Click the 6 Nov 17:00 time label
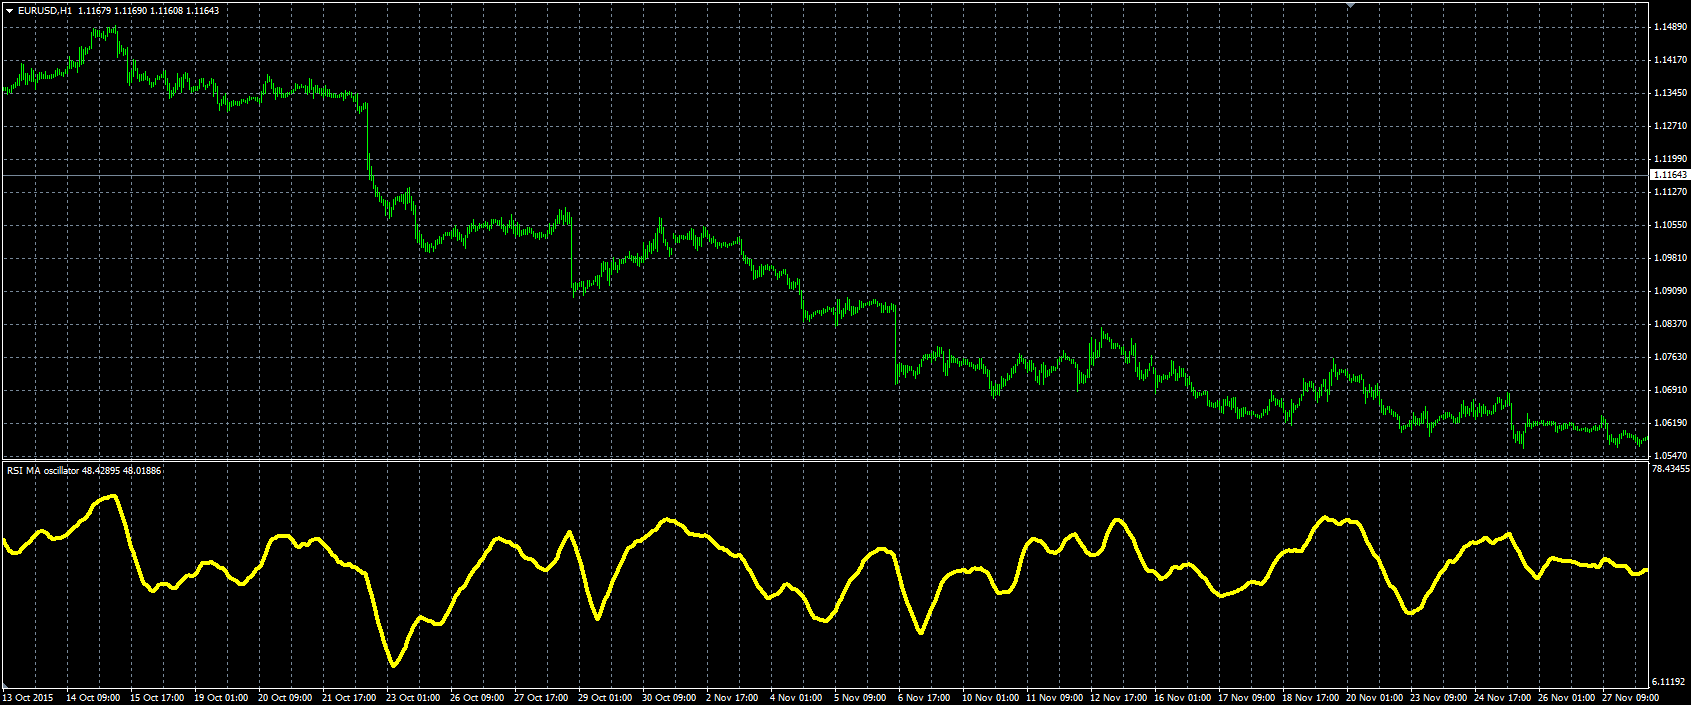Image resolution: width=1691 pixels, height=705 pixels. [x=924, y=698]
